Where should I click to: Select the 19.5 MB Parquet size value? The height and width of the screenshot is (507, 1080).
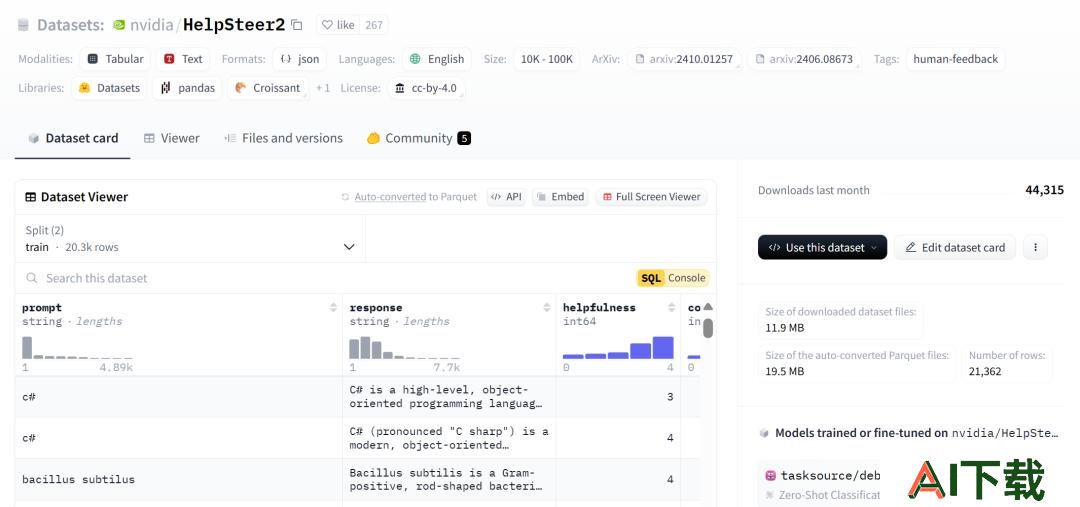point(785,371)
